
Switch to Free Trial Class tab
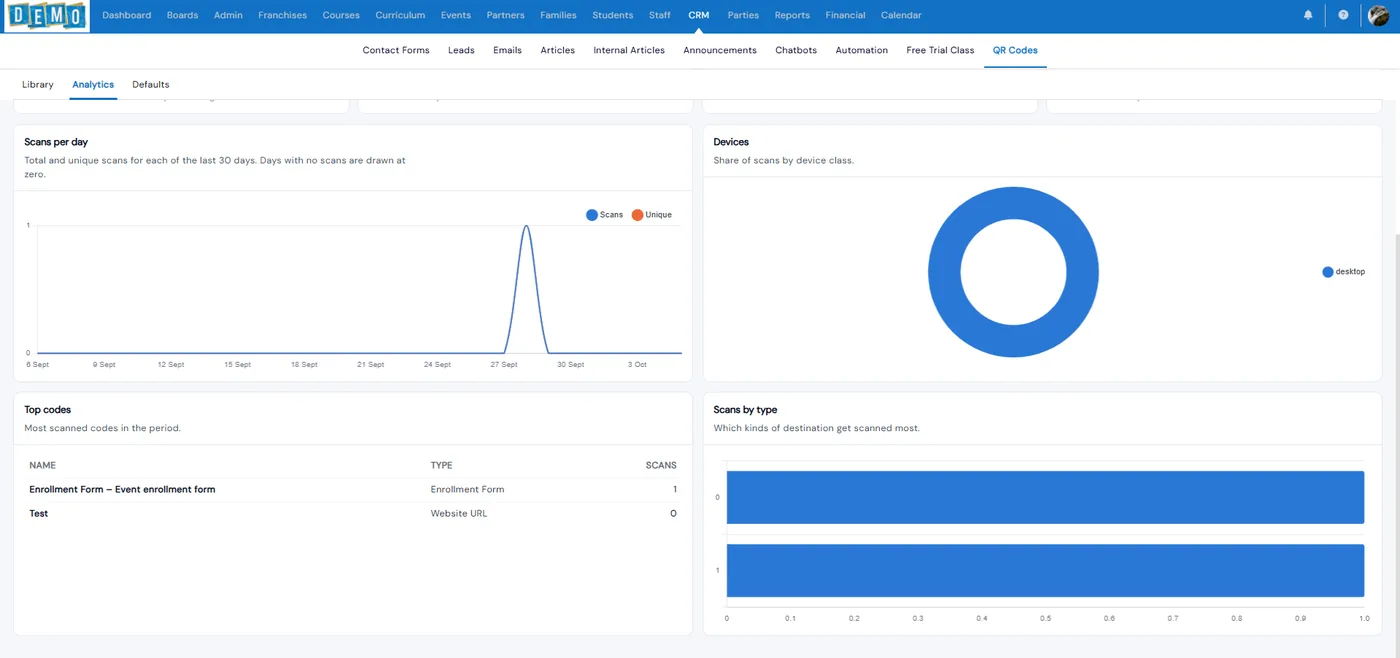(940, 50)
